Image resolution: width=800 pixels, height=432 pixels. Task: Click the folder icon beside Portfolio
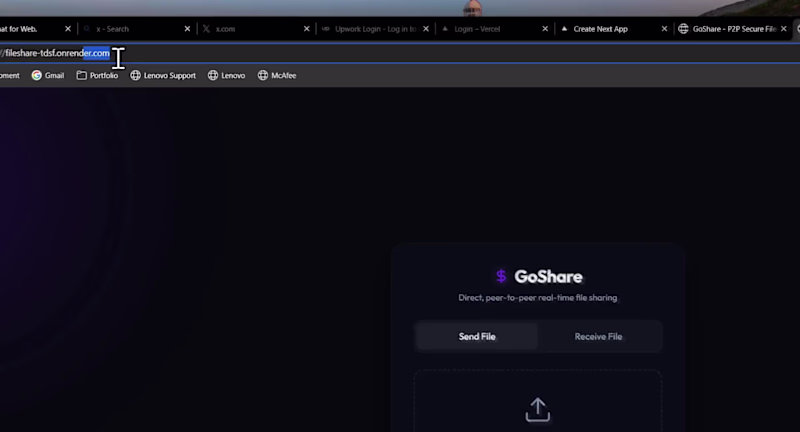pos(82,75)
